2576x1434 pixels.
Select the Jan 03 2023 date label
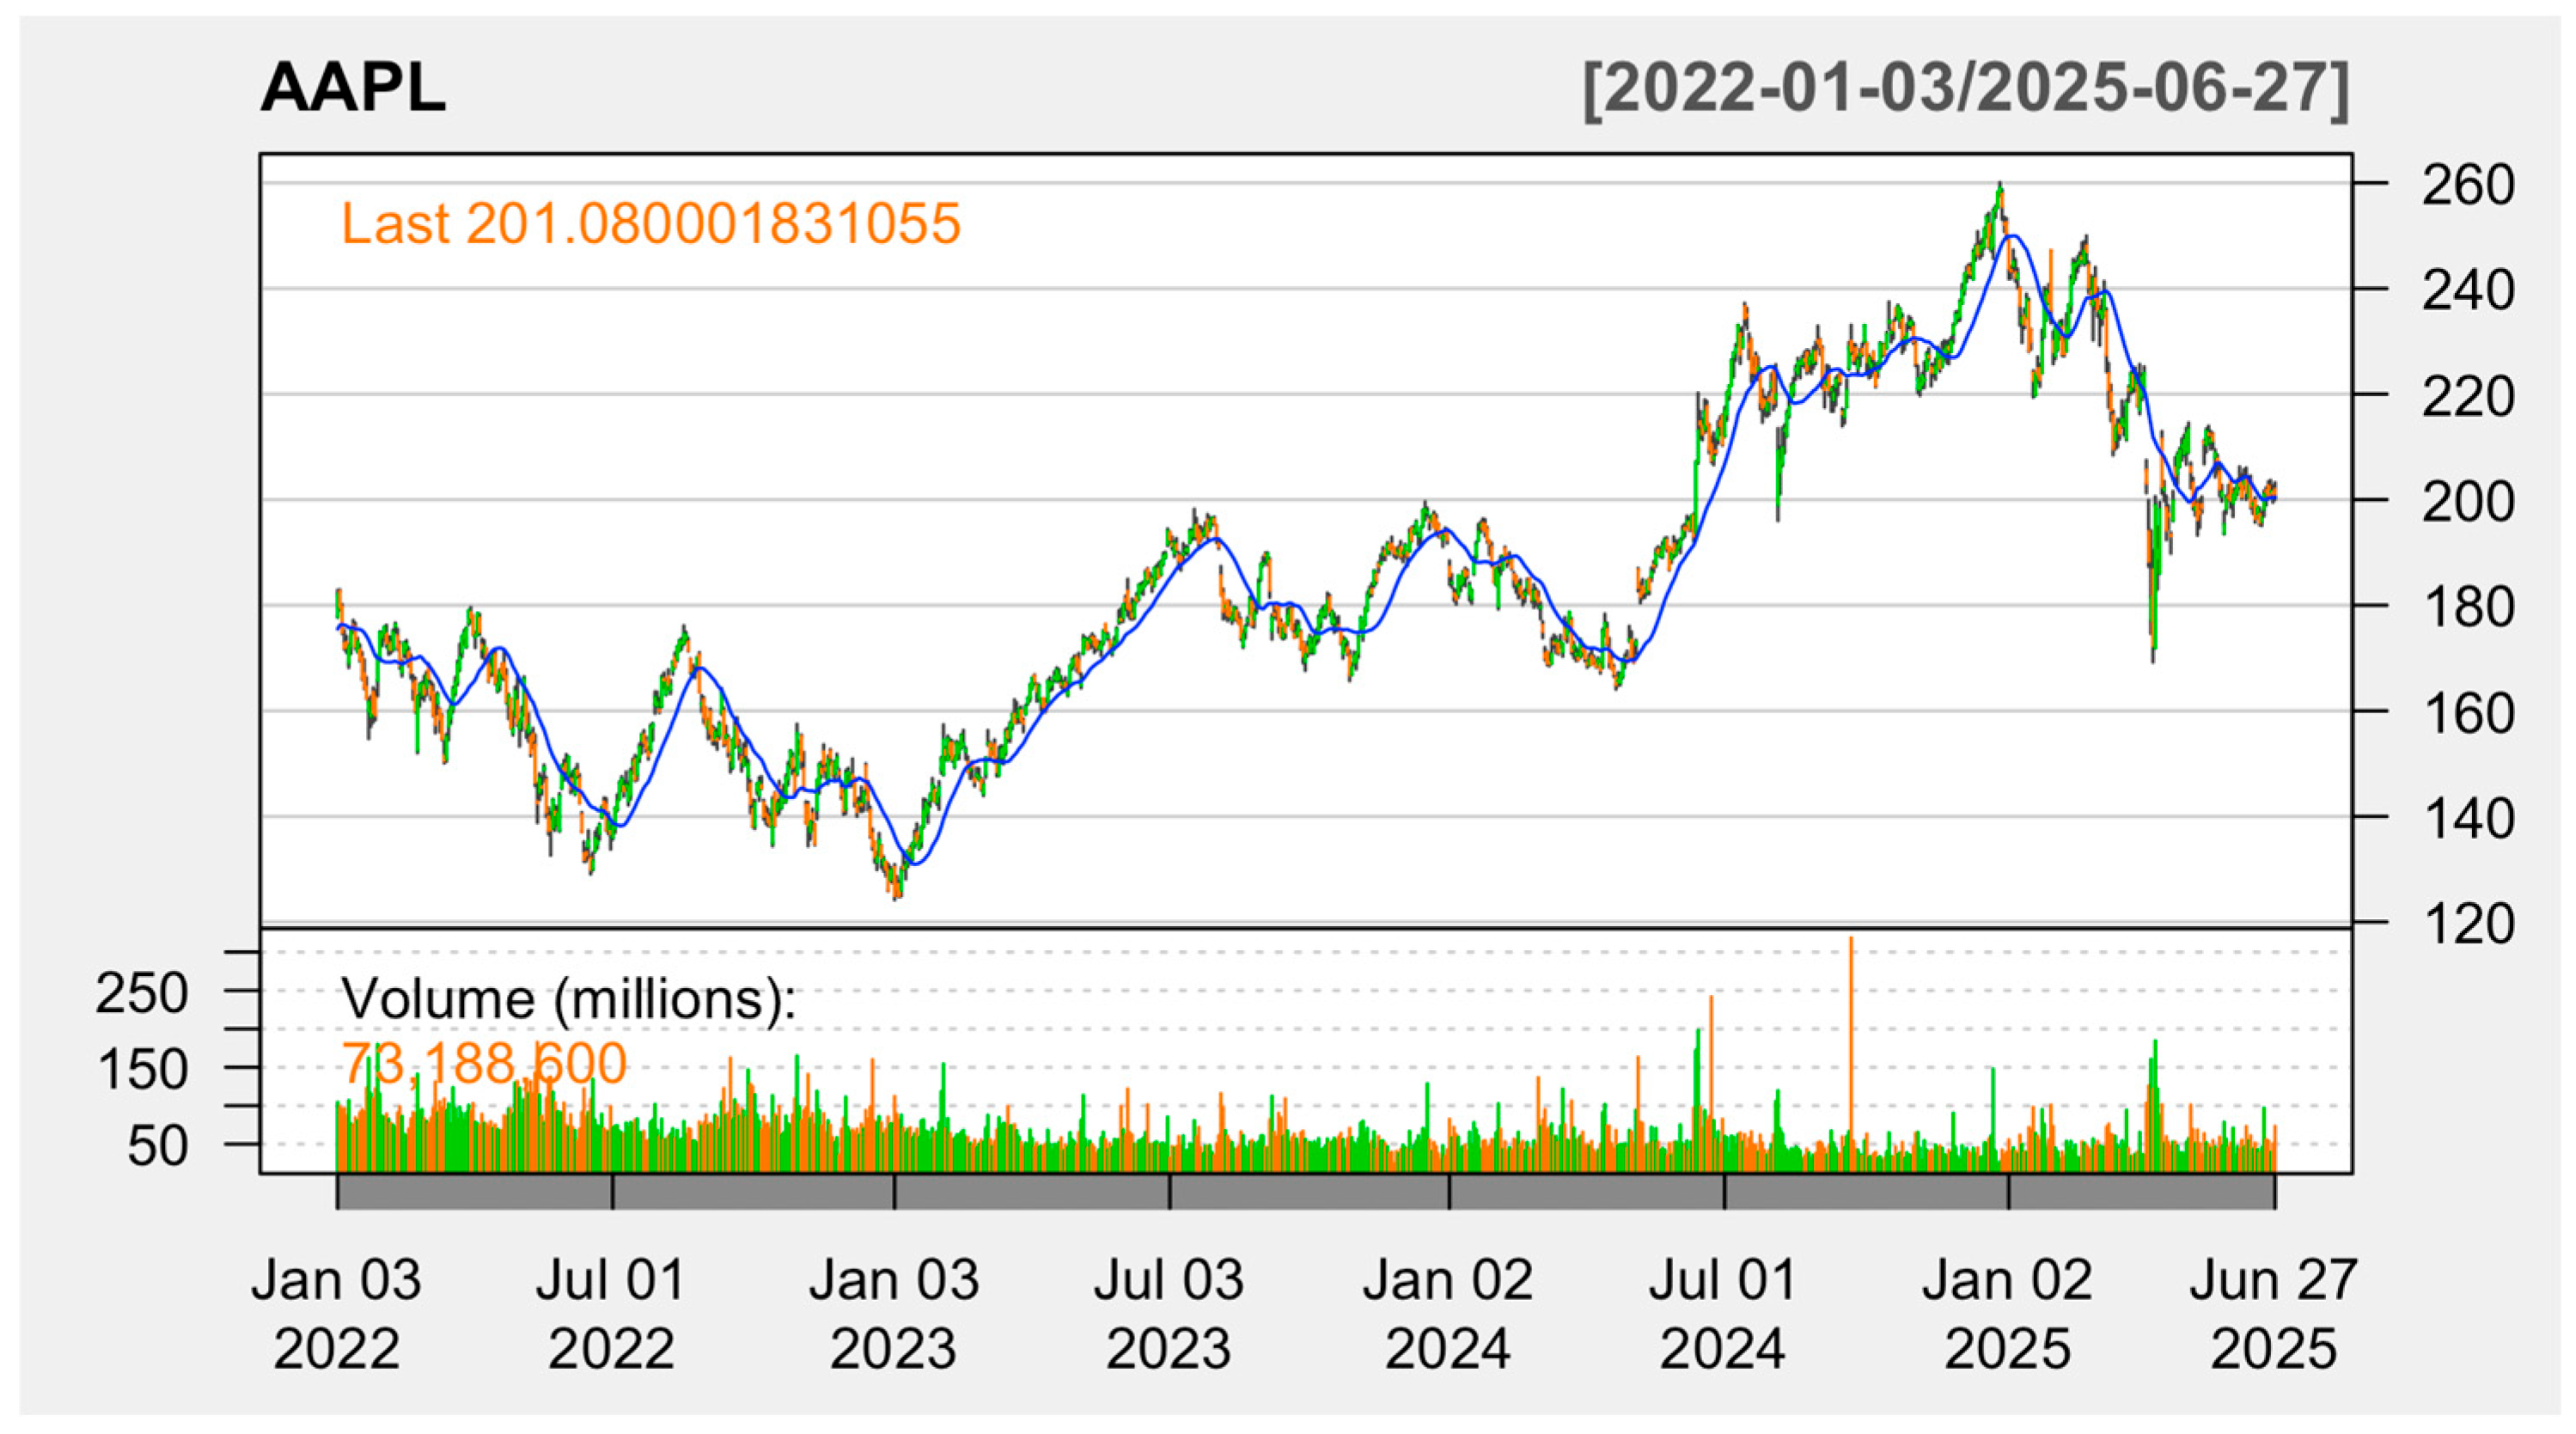893,1314
